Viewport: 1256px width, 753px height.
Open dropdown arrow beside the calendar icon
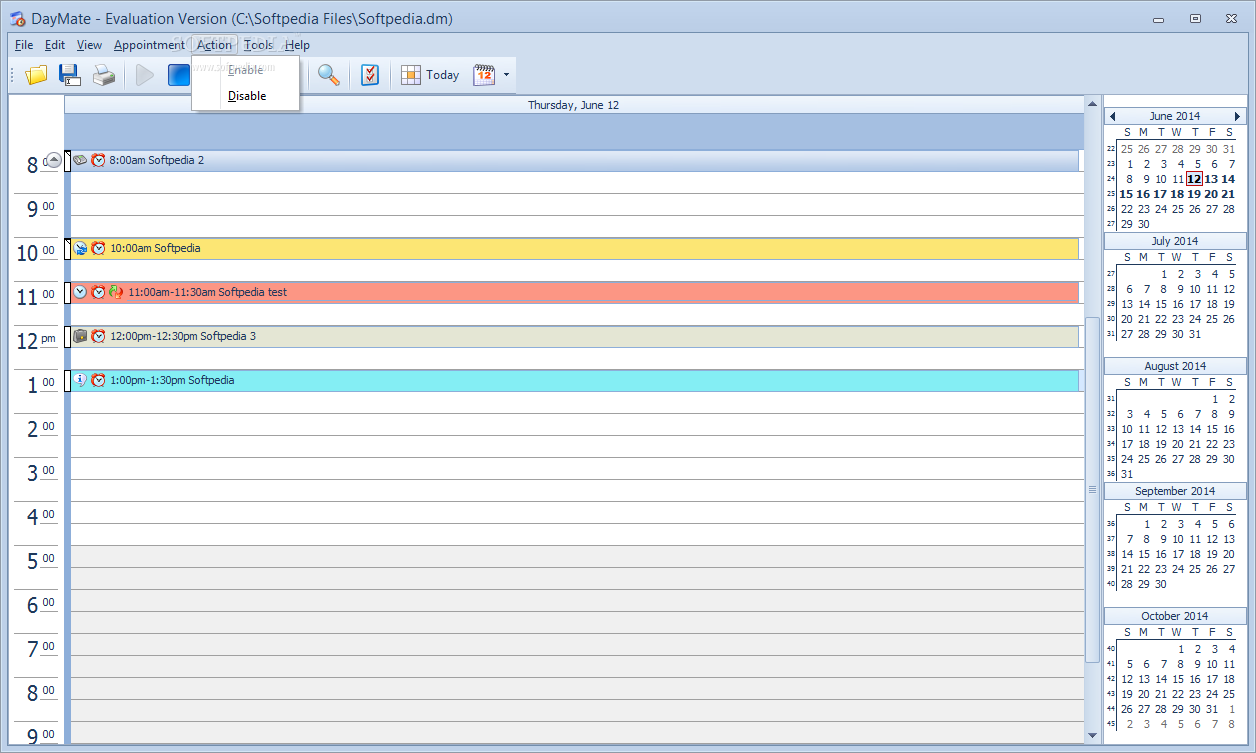[x=506, y=75]
